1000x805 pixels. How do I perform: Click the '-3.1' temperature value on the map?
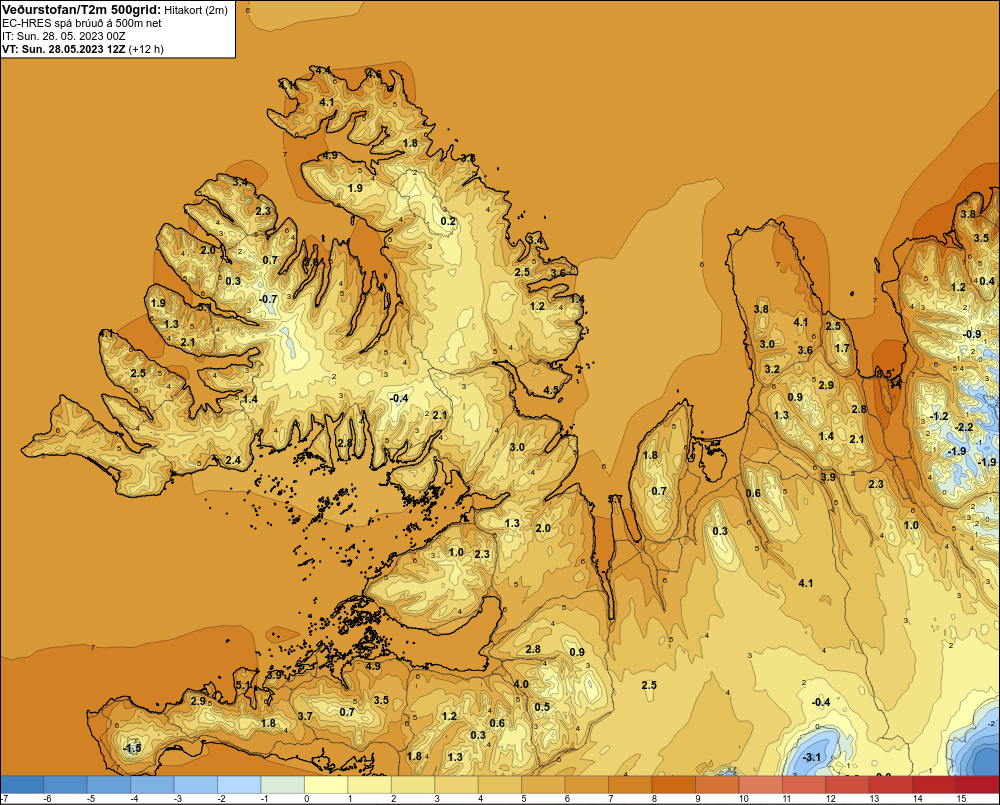[812, 757]
